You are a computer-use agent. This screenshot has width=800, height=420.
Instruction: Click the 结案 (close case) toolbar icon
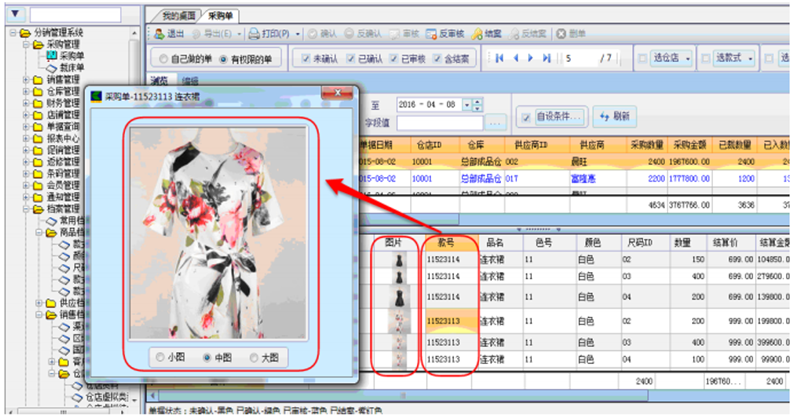(x=478, y=33)
